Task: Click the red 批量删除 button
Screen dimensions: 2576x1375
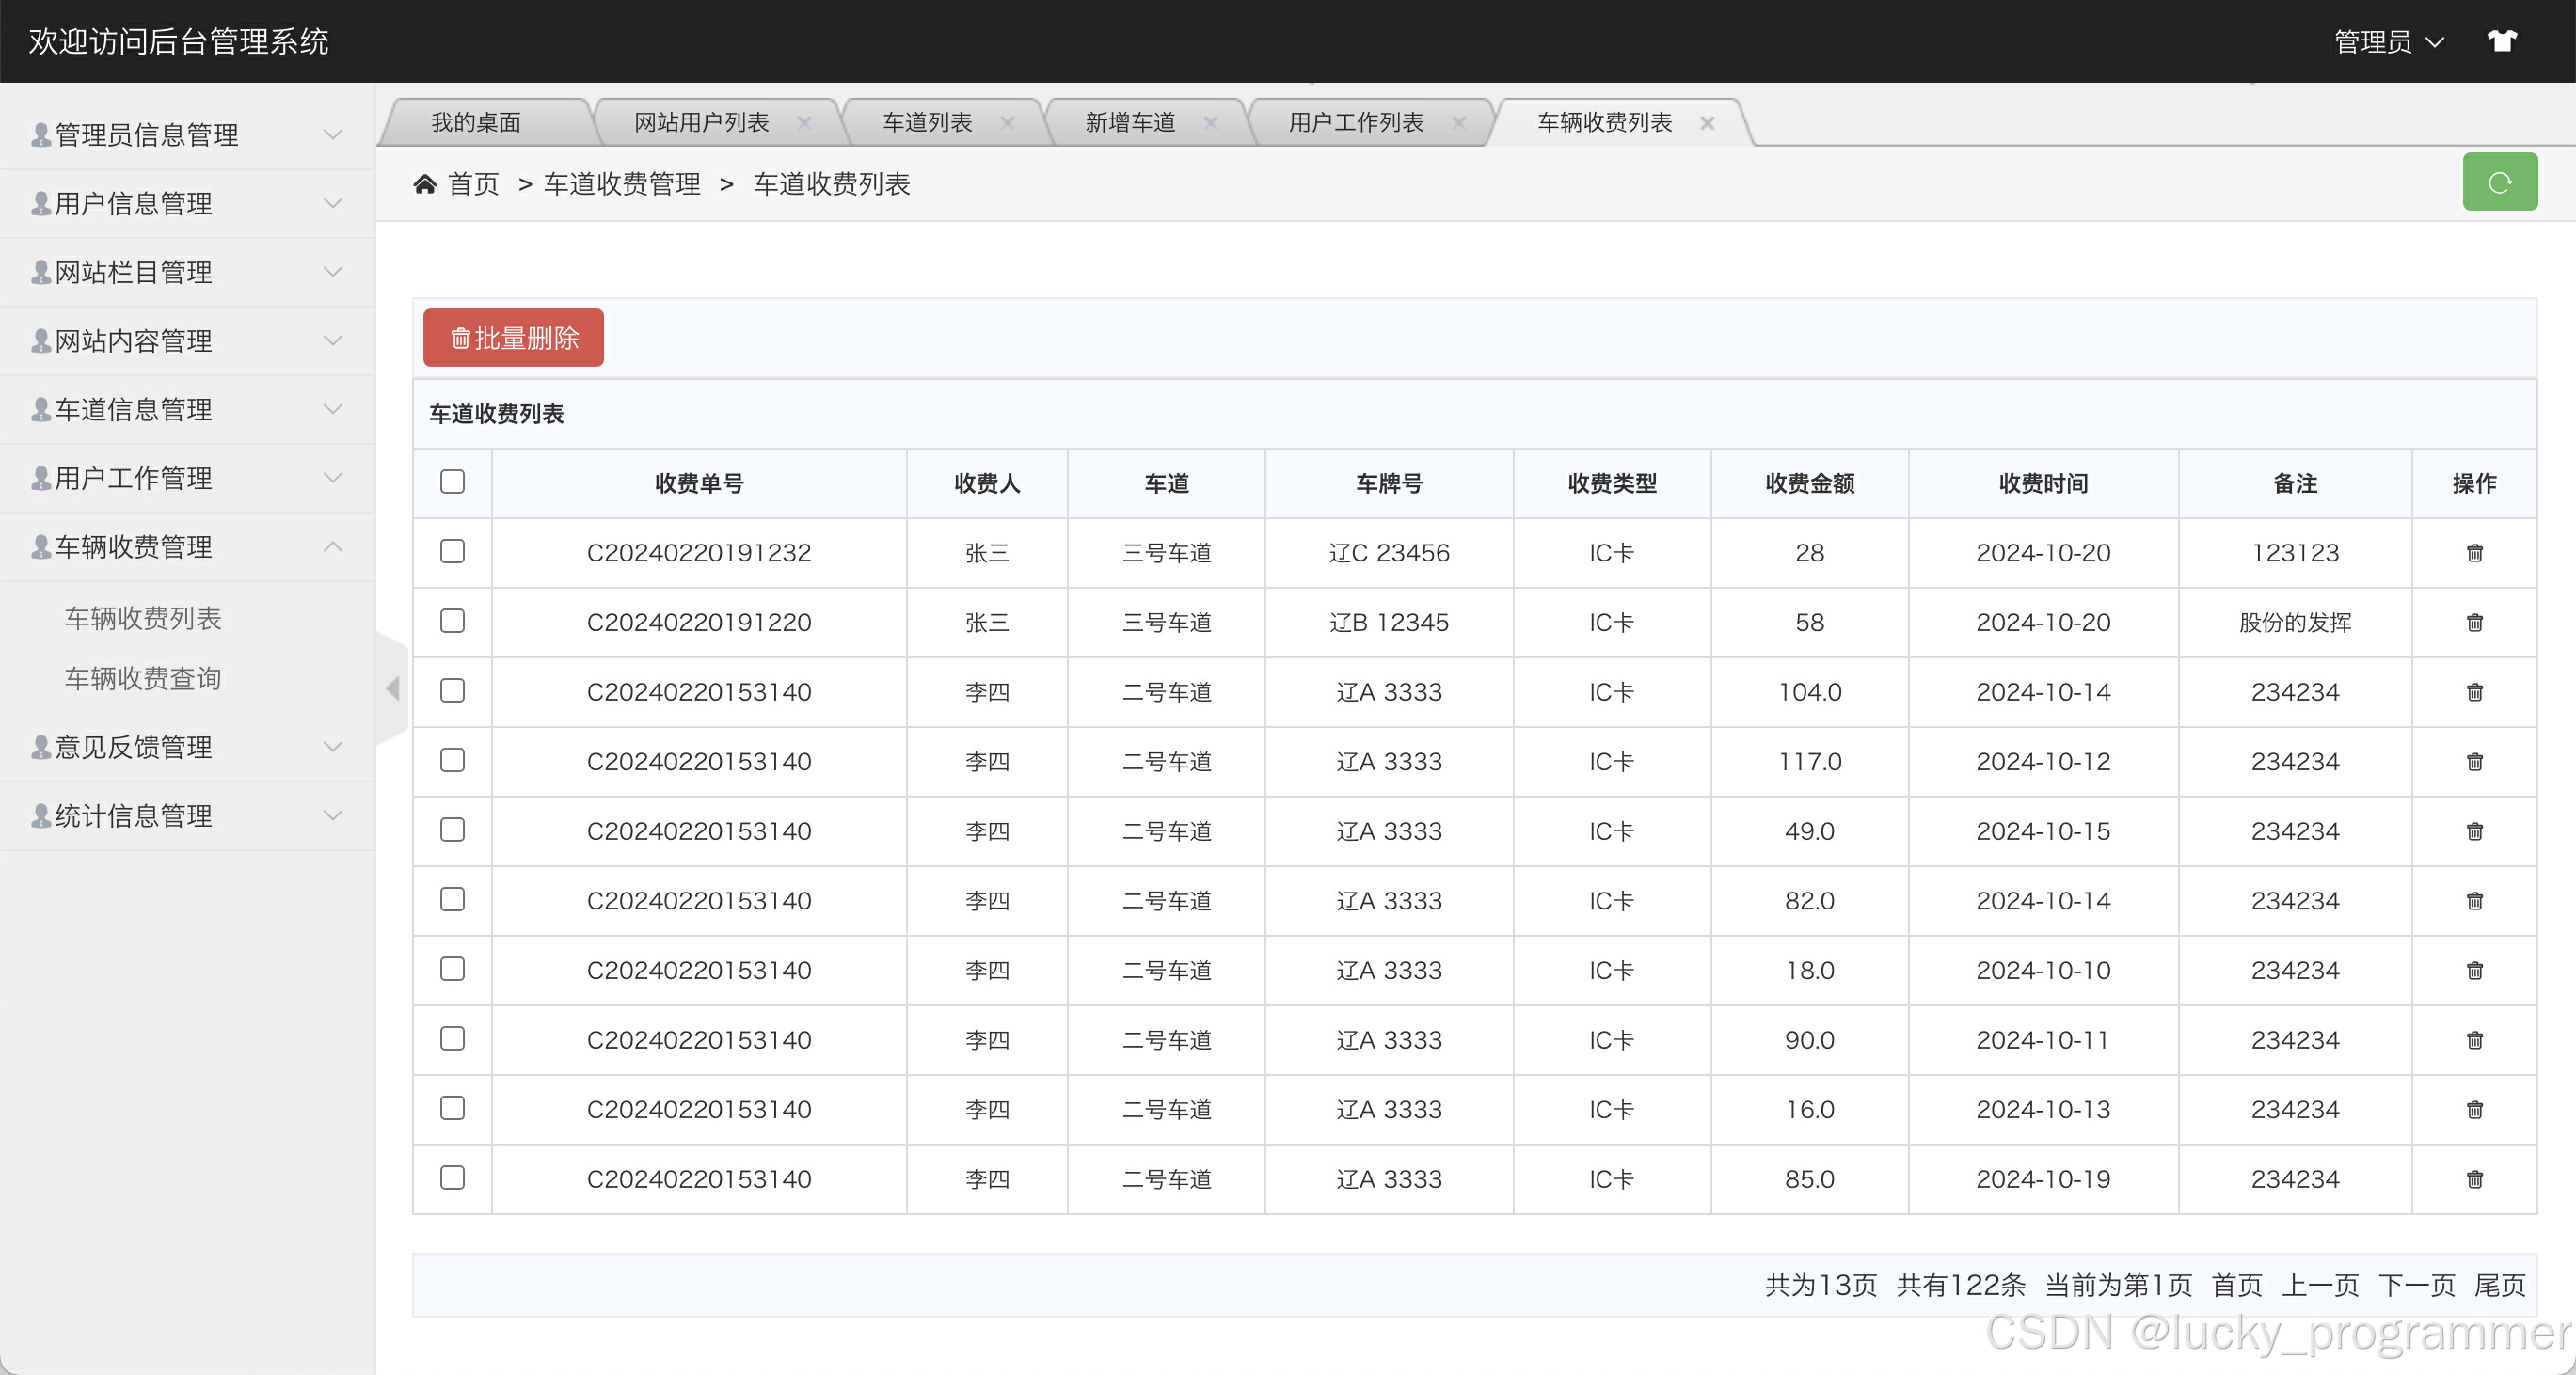Action: pos(513,338)
